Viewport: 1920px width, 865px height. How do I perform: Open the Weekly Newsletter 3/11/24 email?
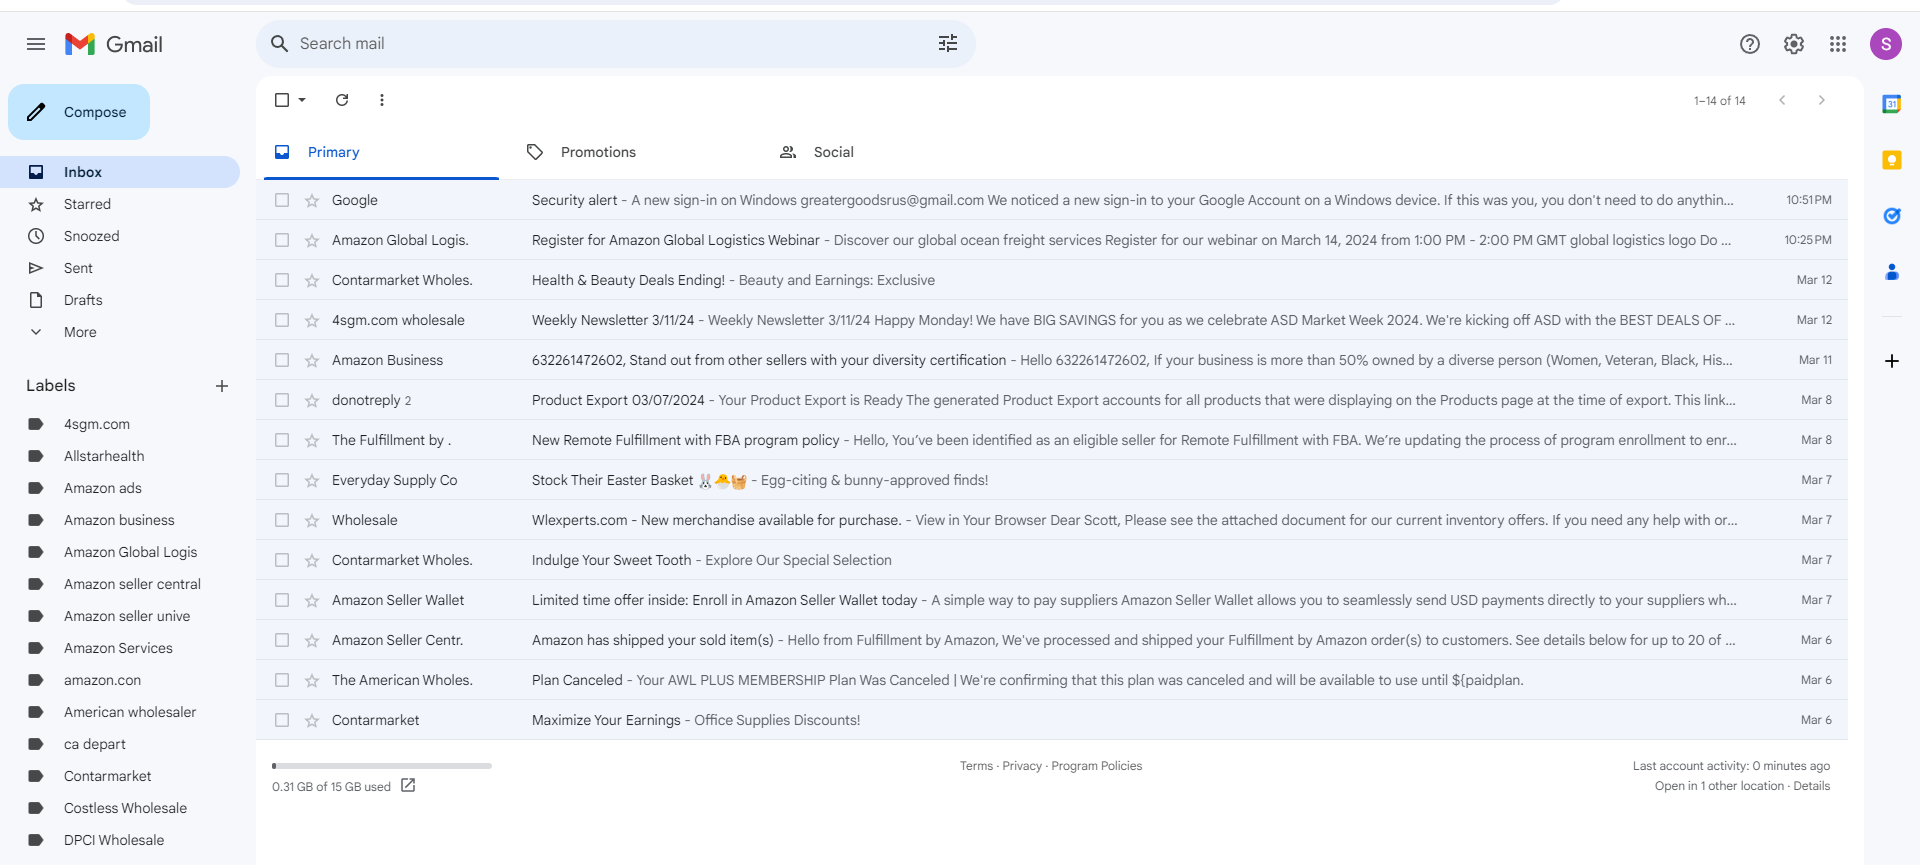[x=1052, y=320]
